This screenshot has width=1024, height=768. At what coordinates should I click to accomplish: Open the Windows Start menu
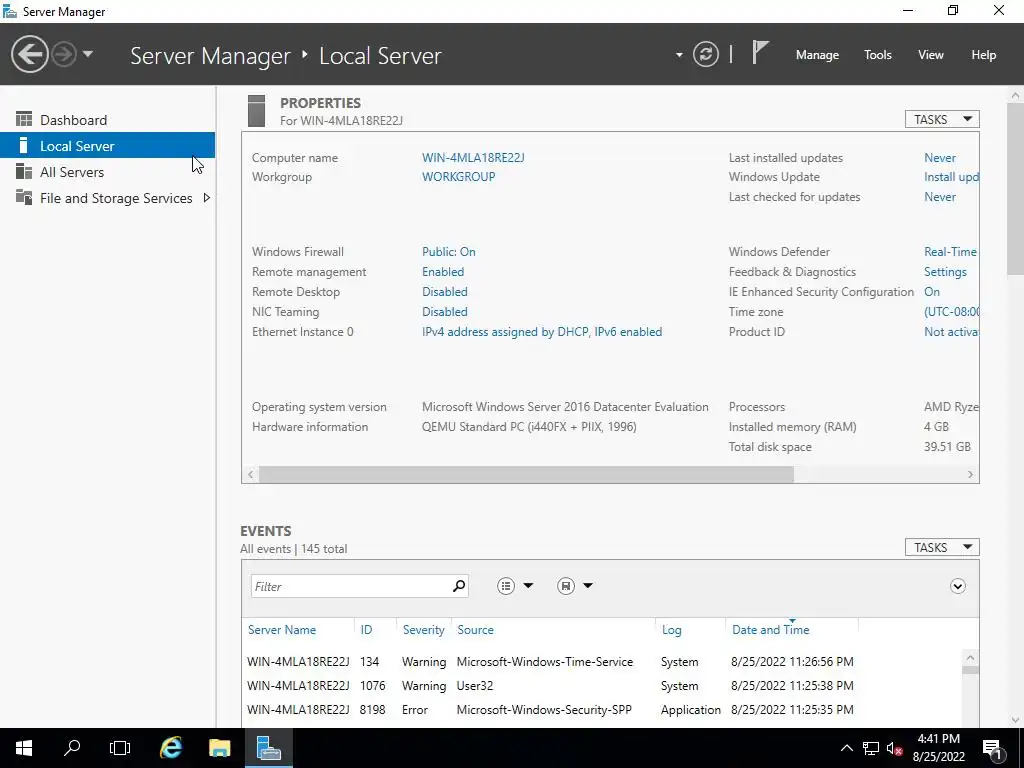pos(24,748)
